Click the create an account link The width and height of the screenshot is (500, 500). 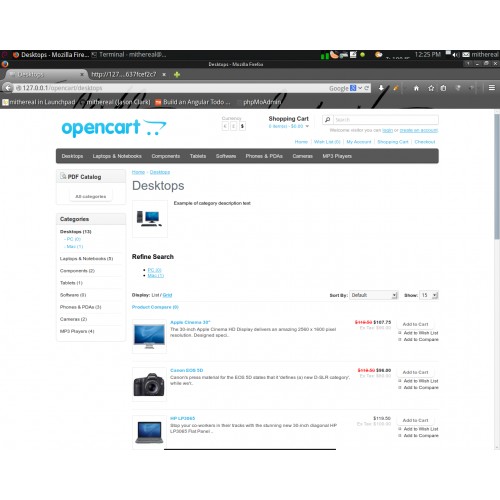(419, 130)
